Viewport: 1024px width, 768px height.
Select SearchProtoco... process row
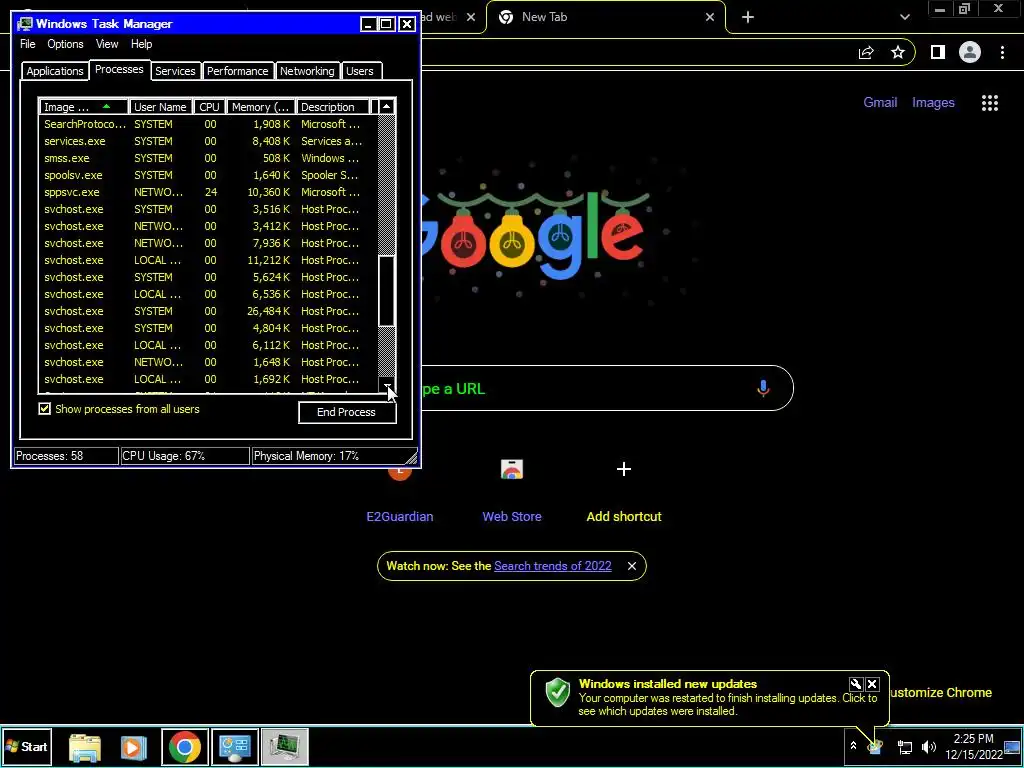[206, 124]
